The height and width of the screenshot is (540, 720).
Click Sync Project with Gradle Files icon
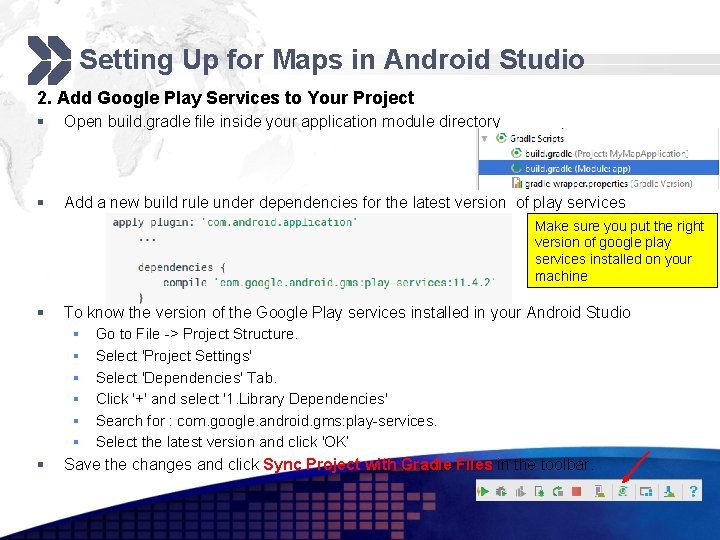tap(623, 491)
